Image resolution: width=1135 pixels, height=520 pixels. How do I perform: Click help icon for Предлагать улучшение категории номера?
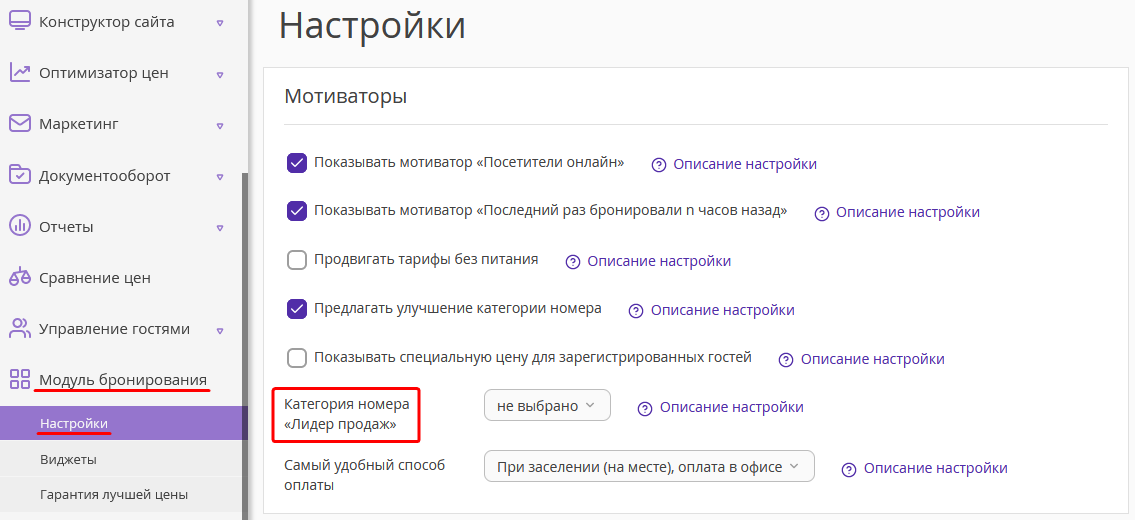pos(636,311)
